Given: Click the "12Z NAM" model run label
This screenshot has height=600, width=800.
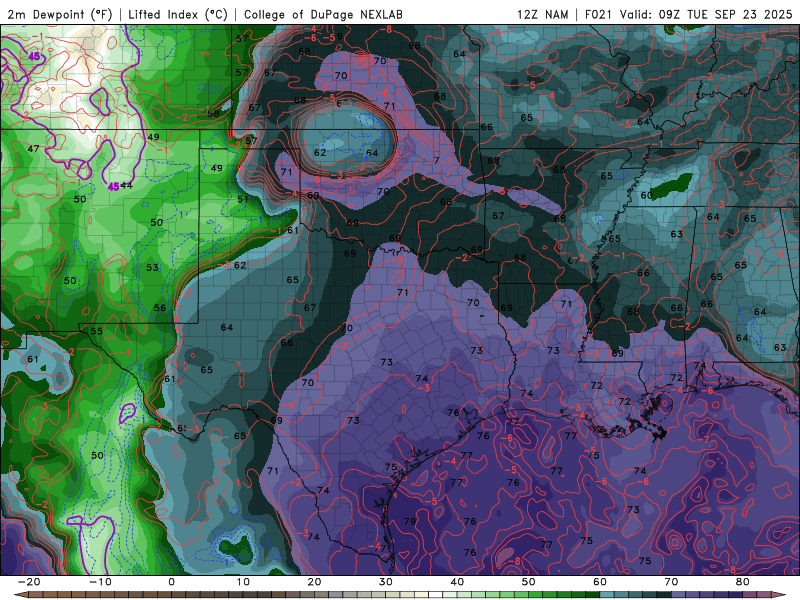Looking at the screenshot, I should 542,14.
